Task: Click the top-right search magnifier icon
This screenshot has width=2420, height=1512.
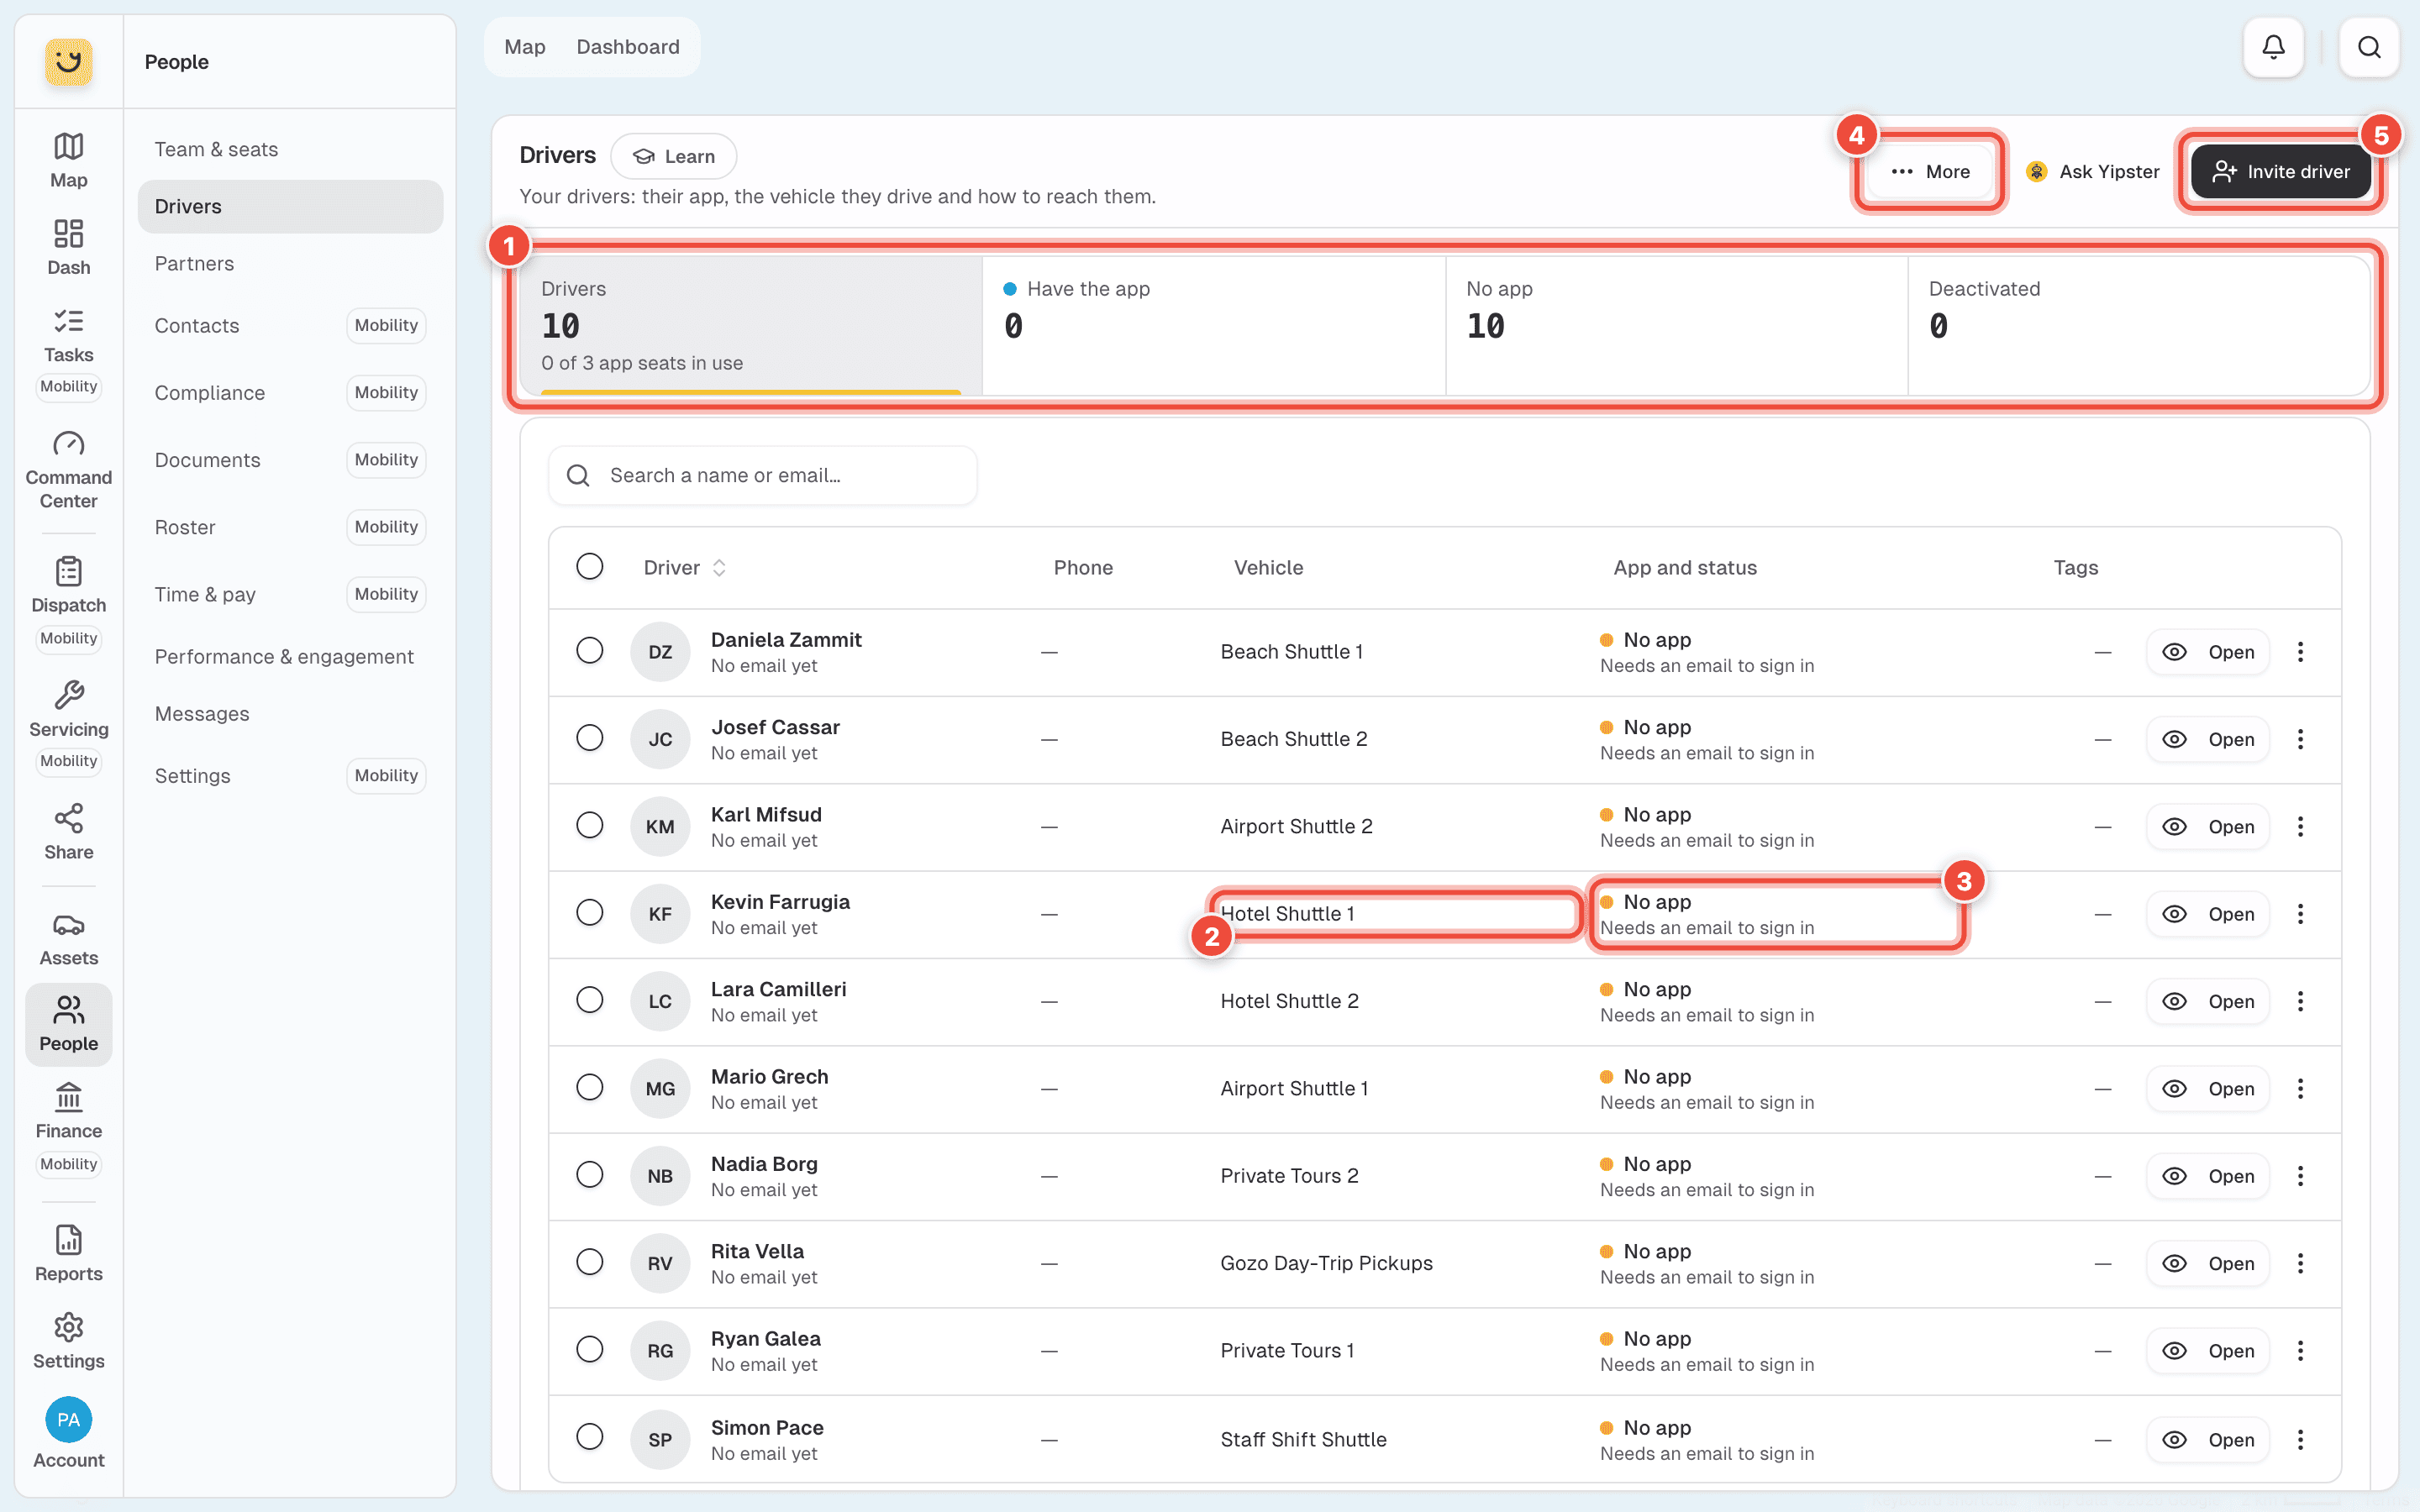Action: [2369, 47]
